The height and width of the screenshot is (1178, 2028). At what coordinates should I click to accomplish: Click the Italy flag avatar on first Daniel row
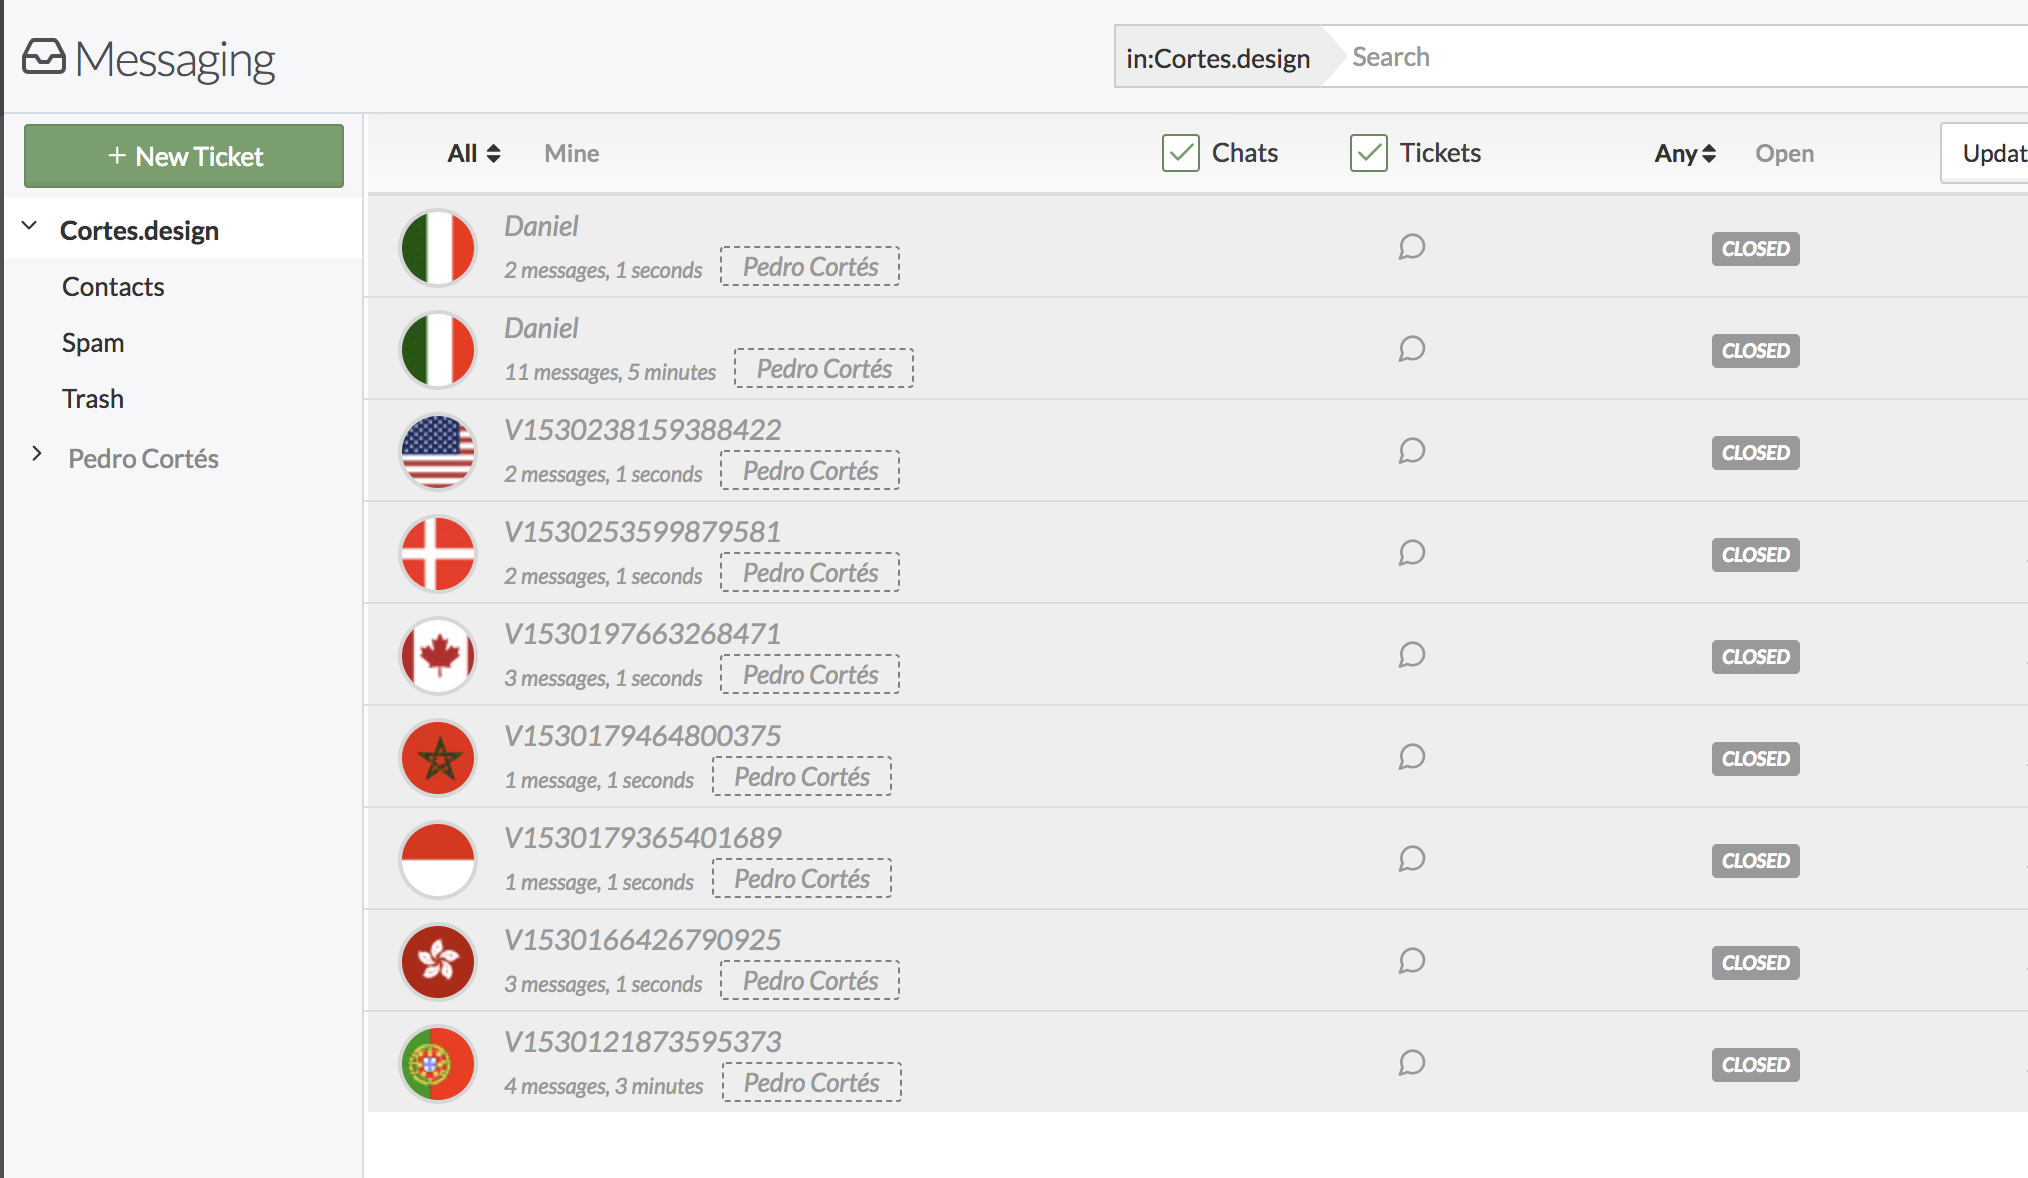[x=438, y=248]
